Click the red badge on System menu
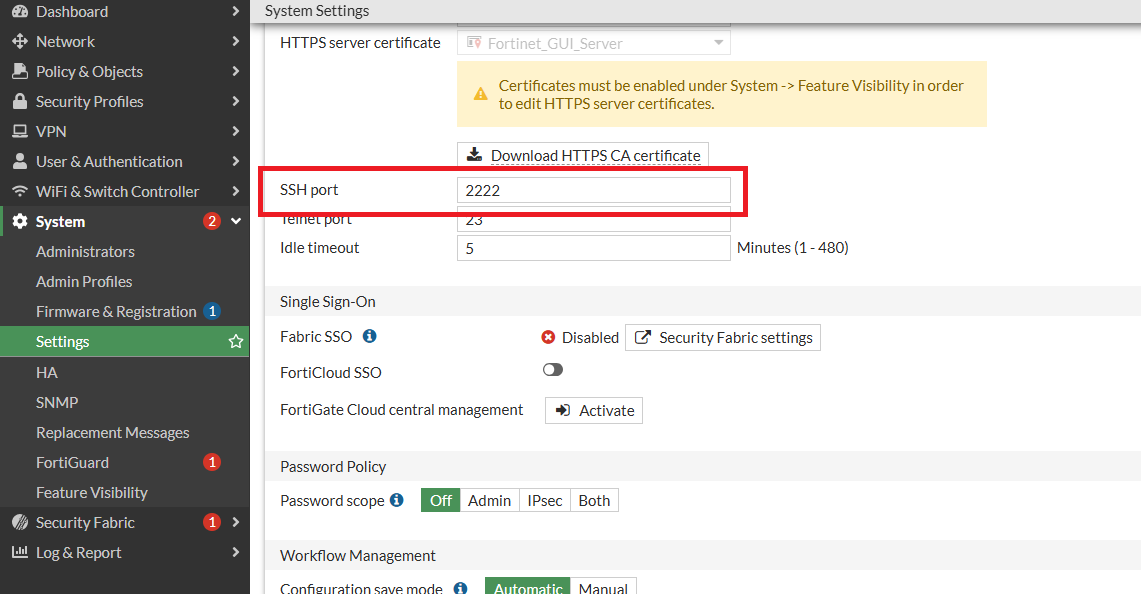Screen dimensions: 1141x594 [212, 221]
